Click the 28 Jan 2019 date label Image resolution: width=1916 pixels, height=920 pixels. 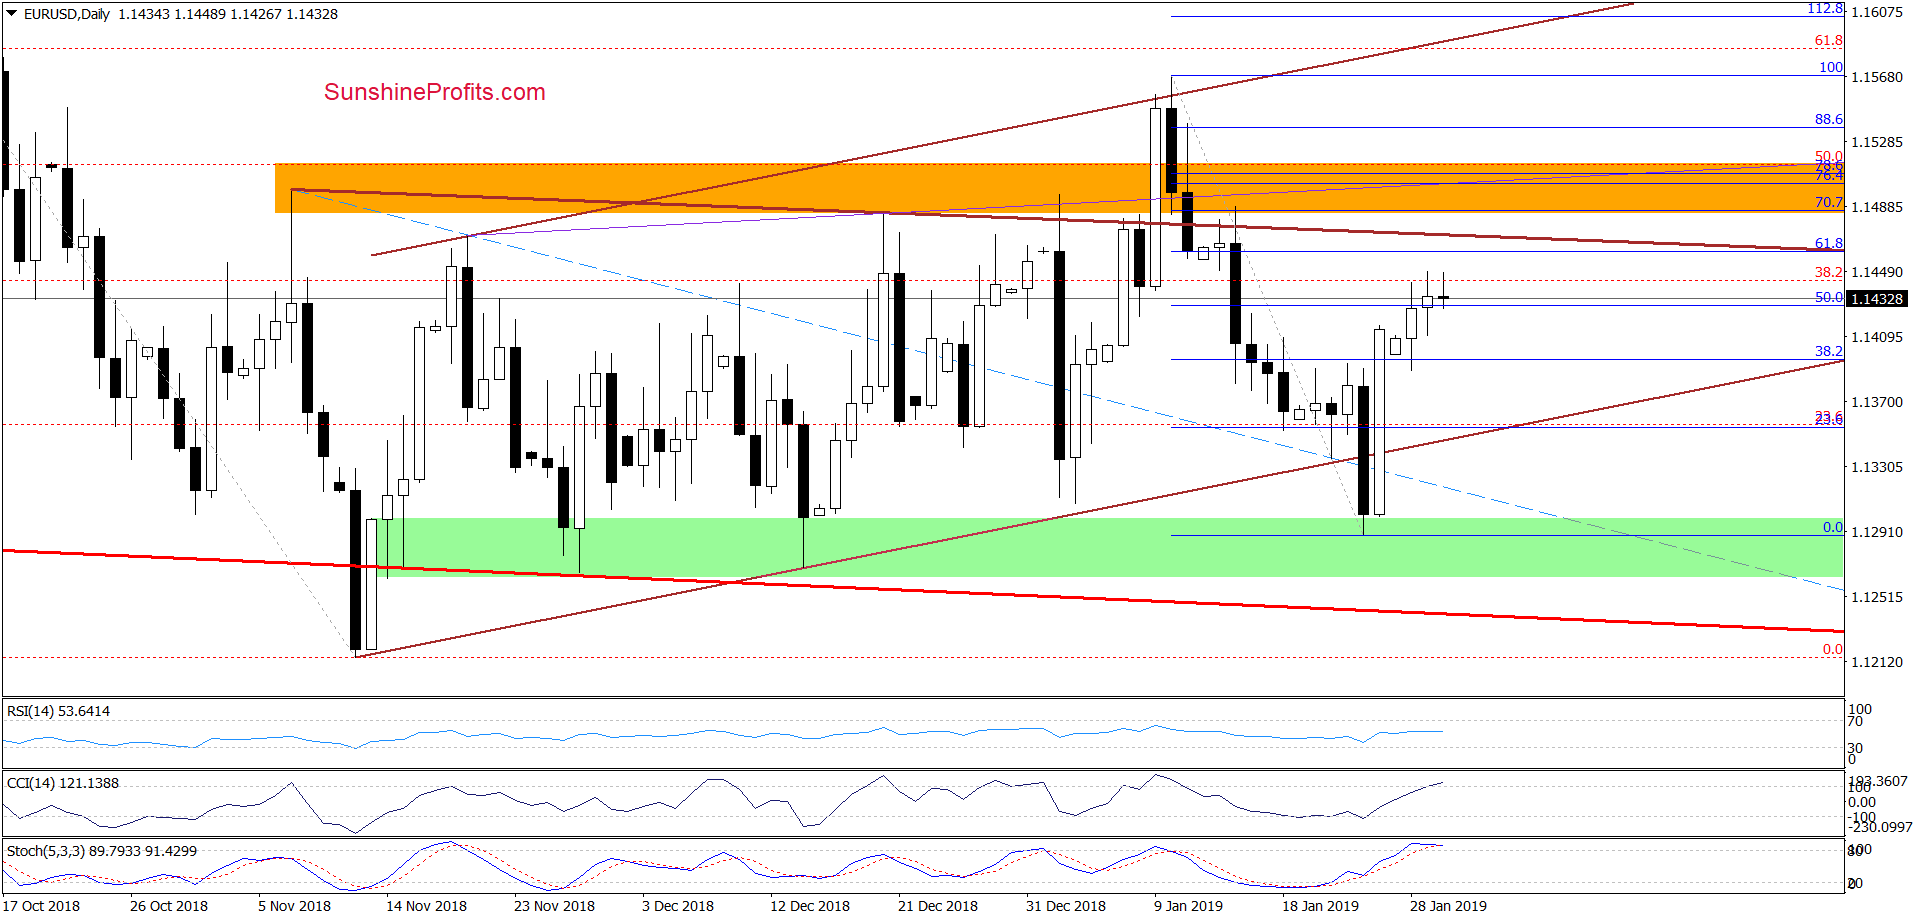[1448, 906]
